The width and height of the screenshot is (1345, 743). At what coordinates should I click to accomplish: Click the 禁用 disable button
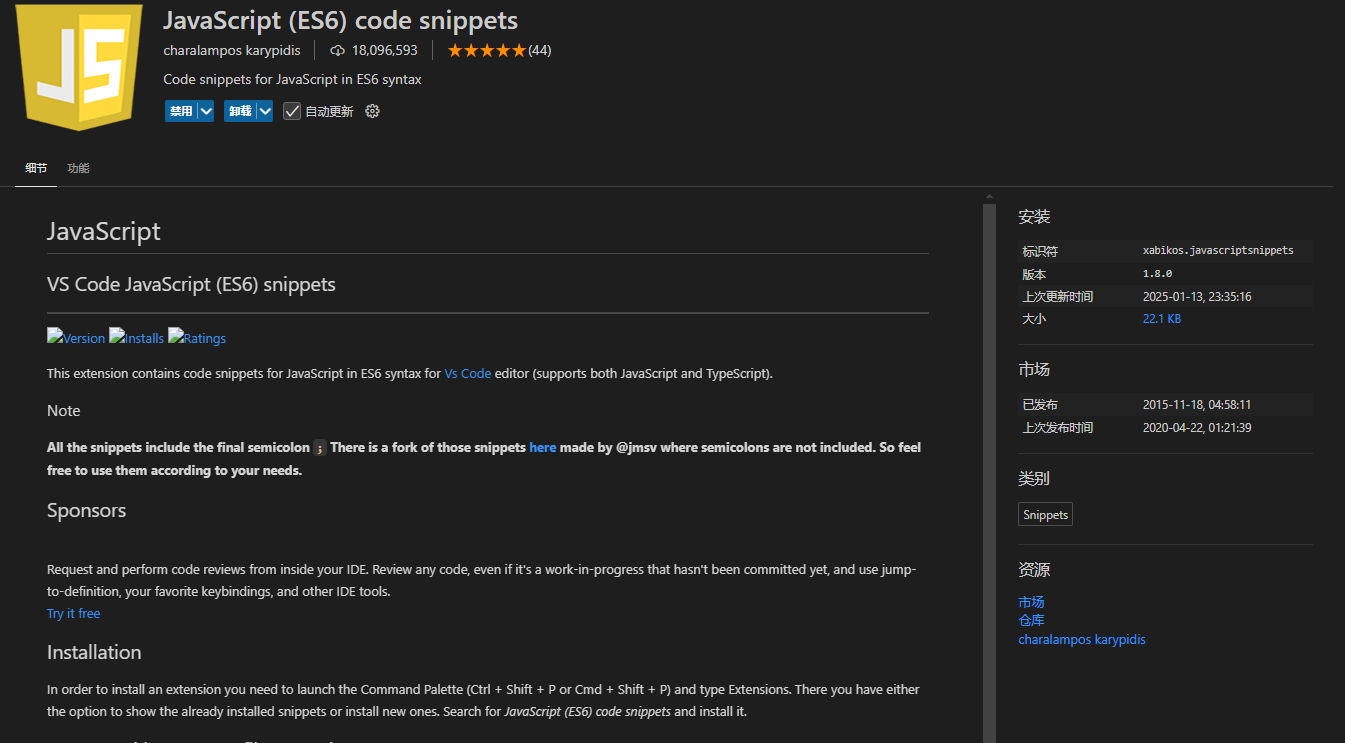pyautogui.click(x=181, y=111)
